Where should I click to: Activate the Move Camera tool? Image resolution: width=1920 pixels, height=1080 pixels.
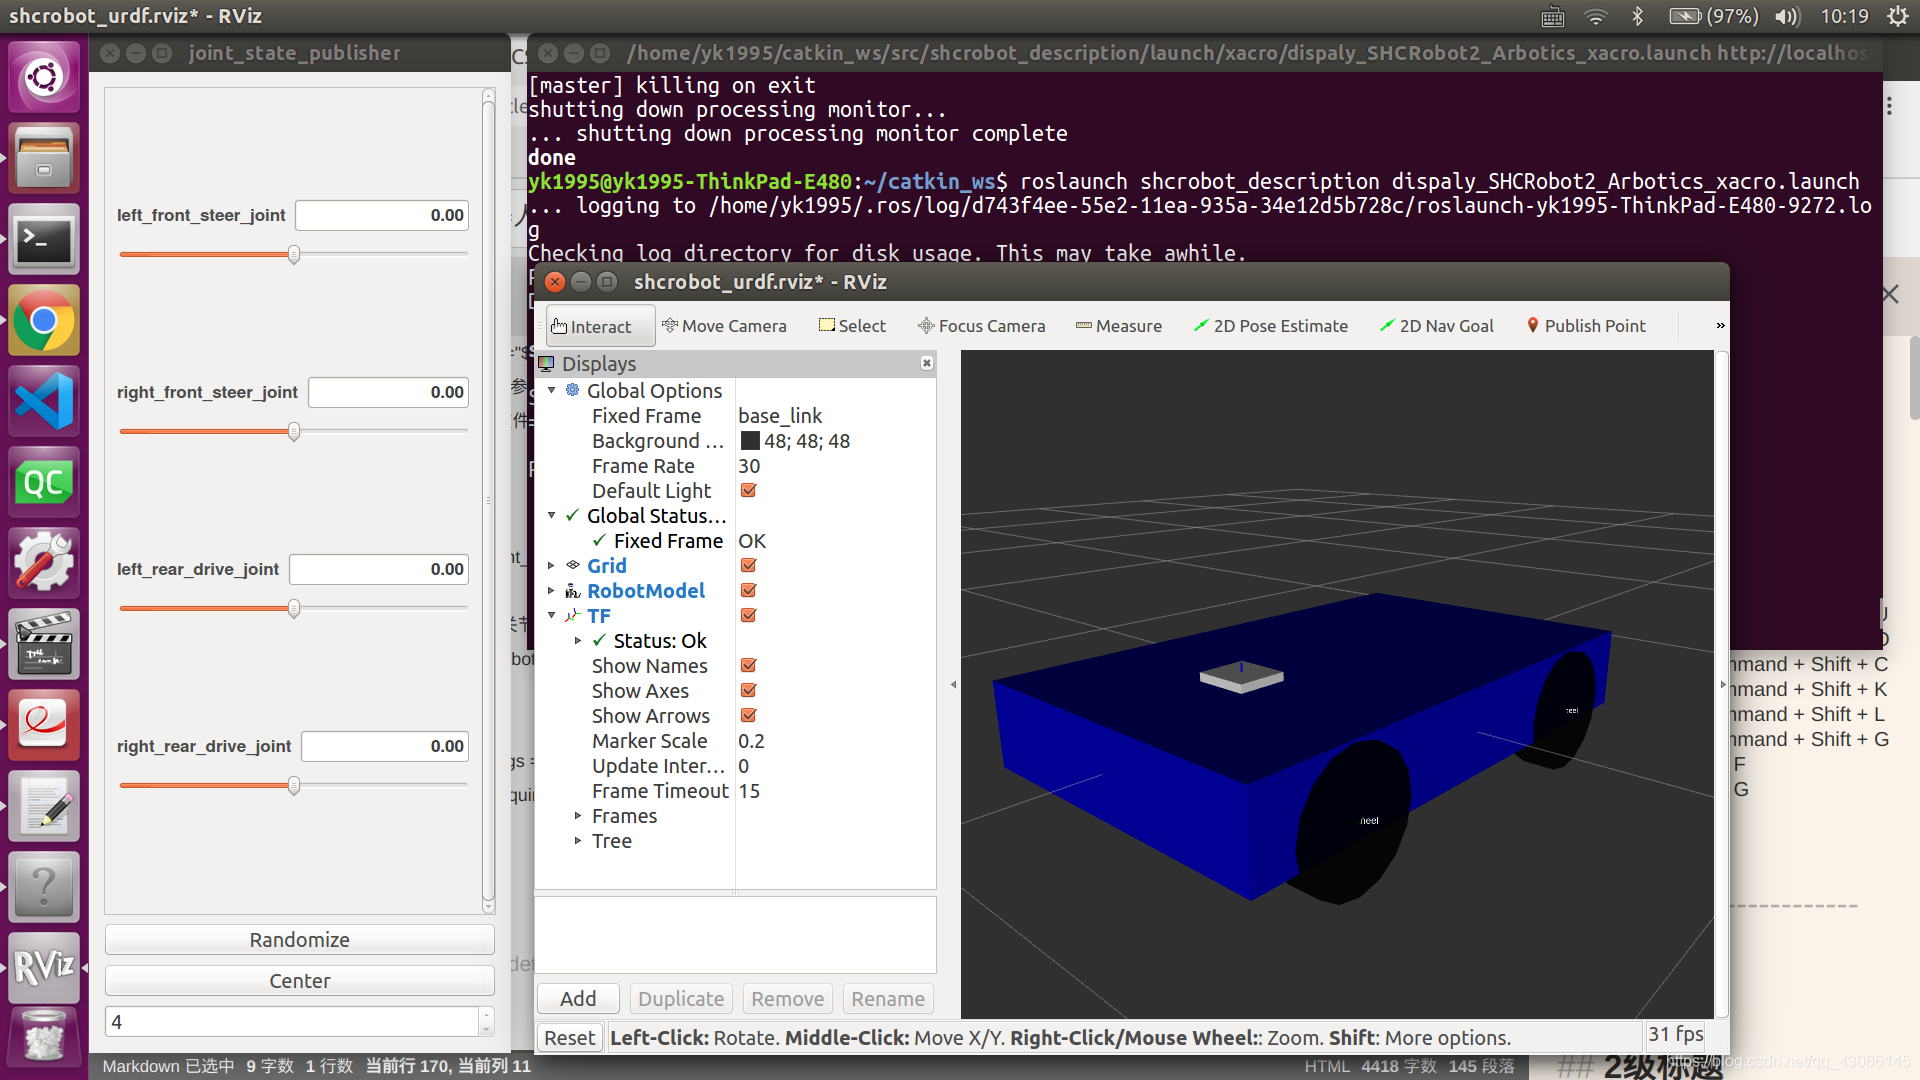coord(725,325)
